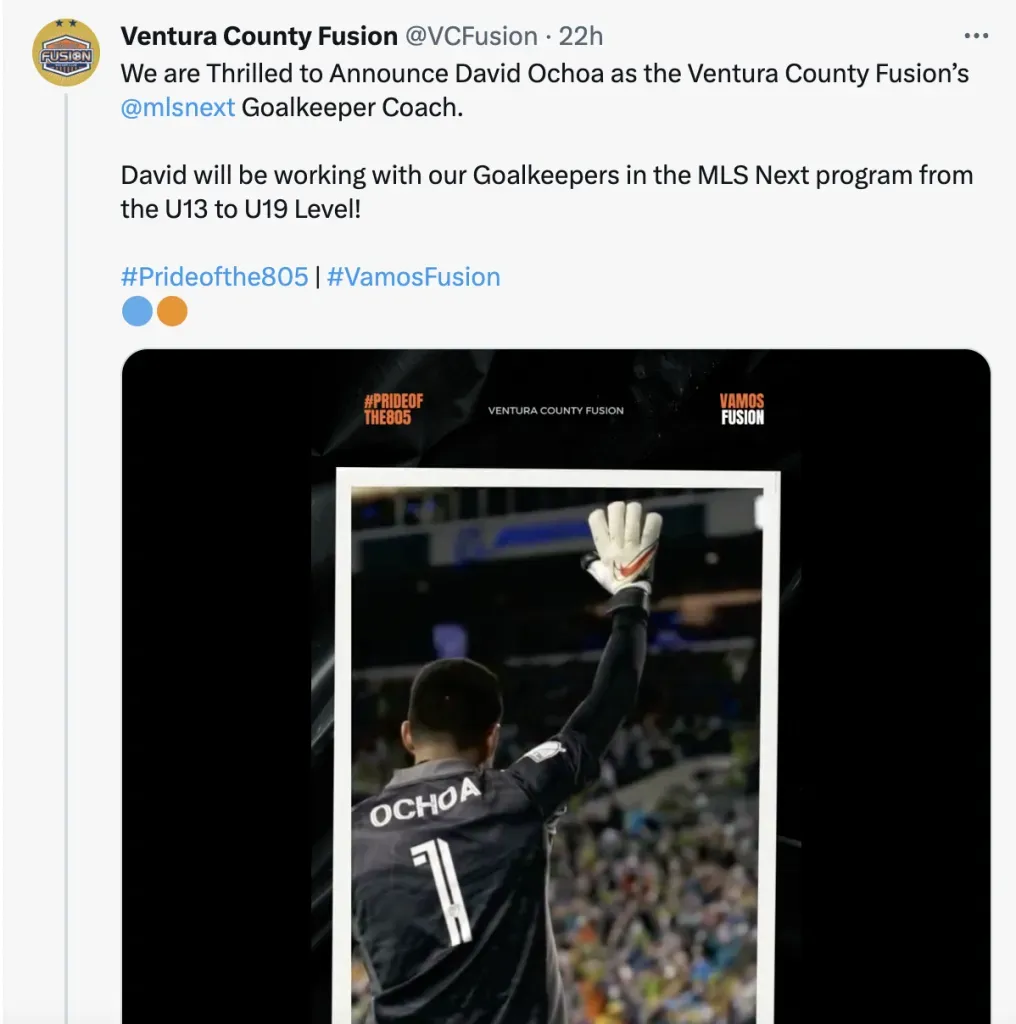Click the blue circle emoji
The height and width of the screenshot is (1024, 1016).
click(137, 312)
